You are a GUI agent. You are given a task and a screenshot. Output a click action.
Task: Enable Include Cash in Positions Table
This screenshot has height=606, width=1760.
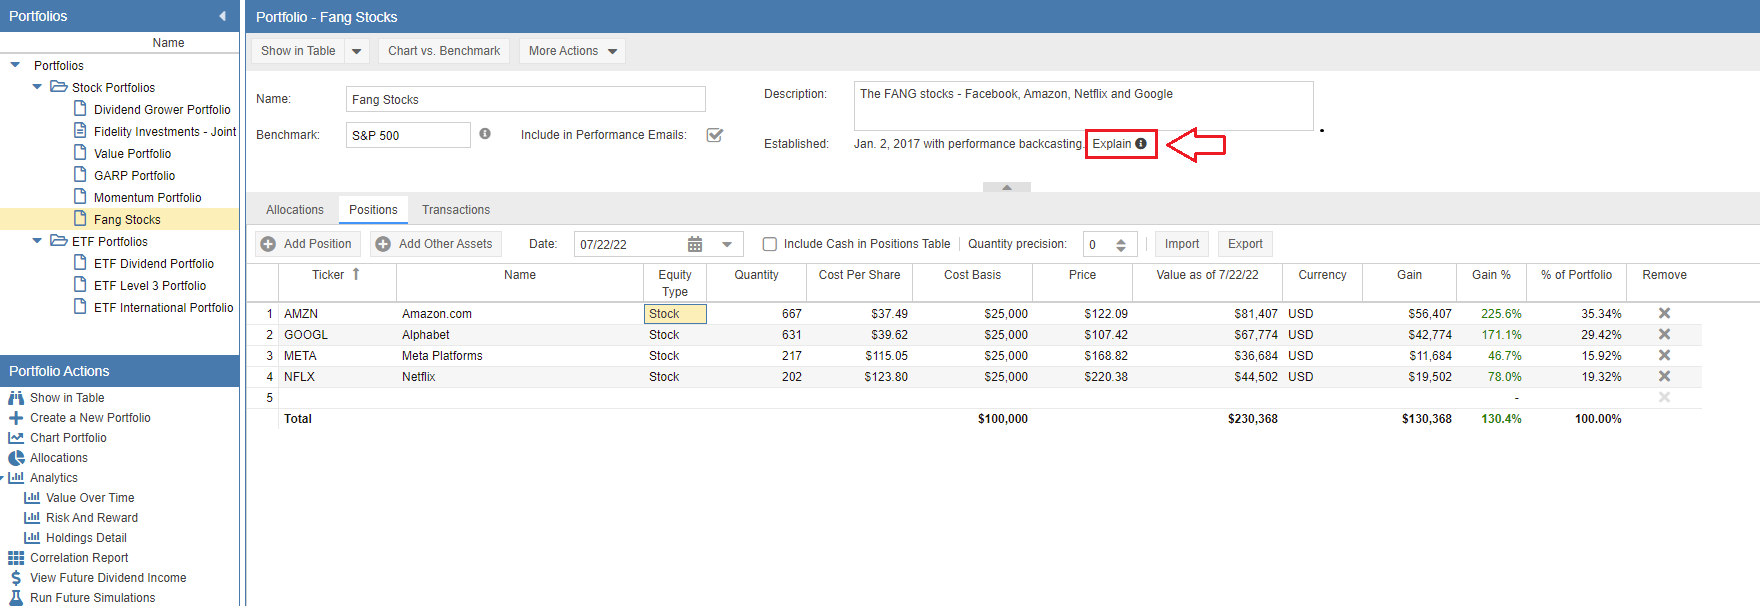(x=769, y=244)
